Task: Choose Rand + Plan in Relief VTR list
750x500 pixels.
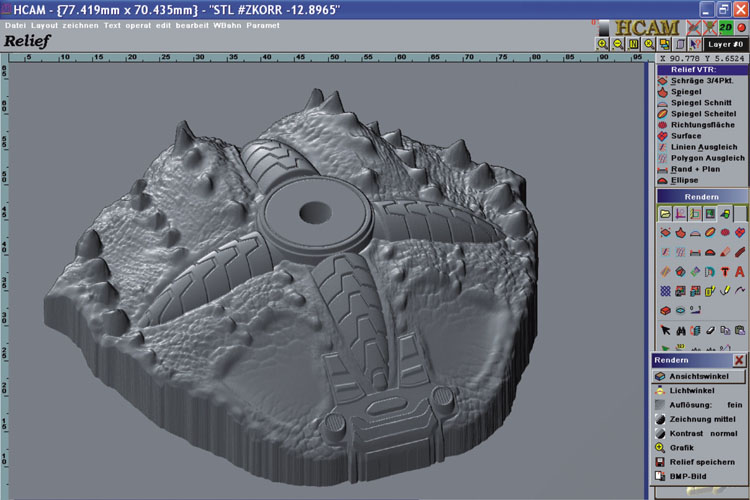Action: [x=701, y=169]
